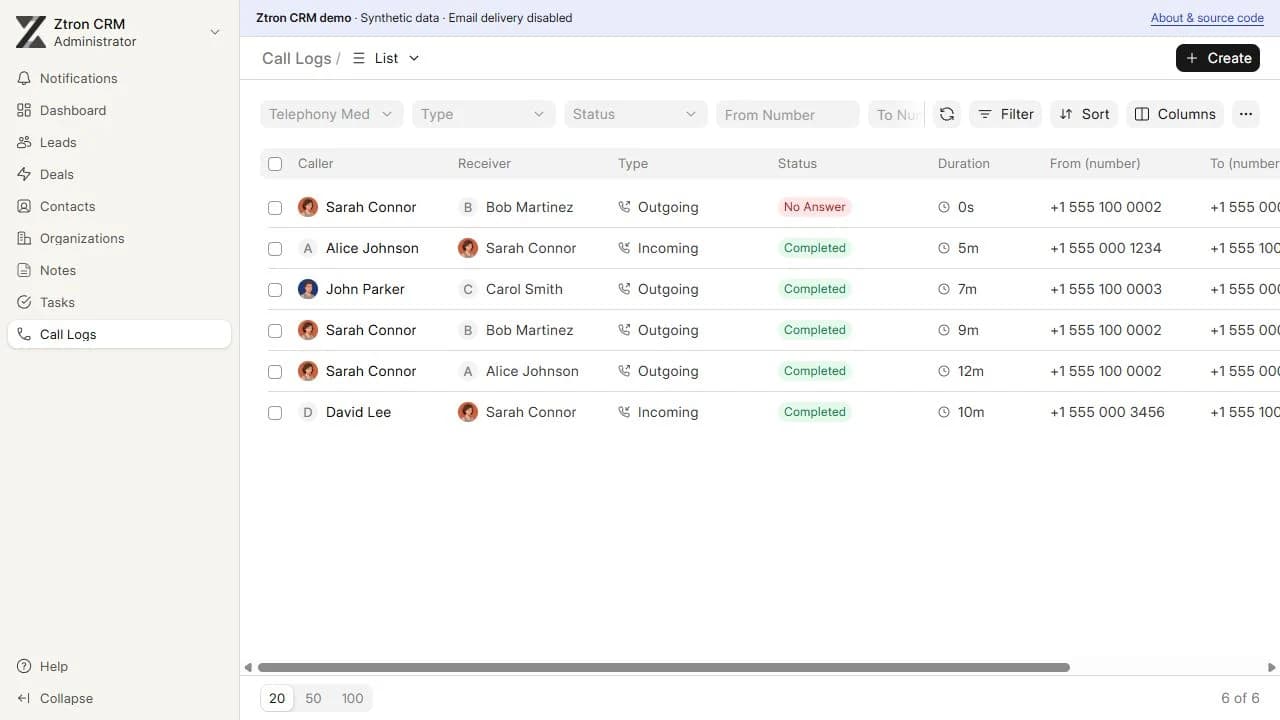
Task: Click the clock icon beside 12m duration
Action: [x=944, y=371]
